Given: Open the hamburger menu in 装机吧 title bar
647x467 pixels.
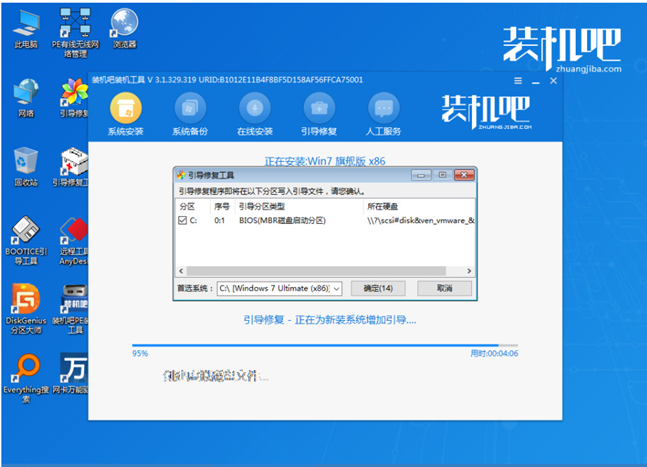Looking at the screenshot, I should click(x=518, y=81).
